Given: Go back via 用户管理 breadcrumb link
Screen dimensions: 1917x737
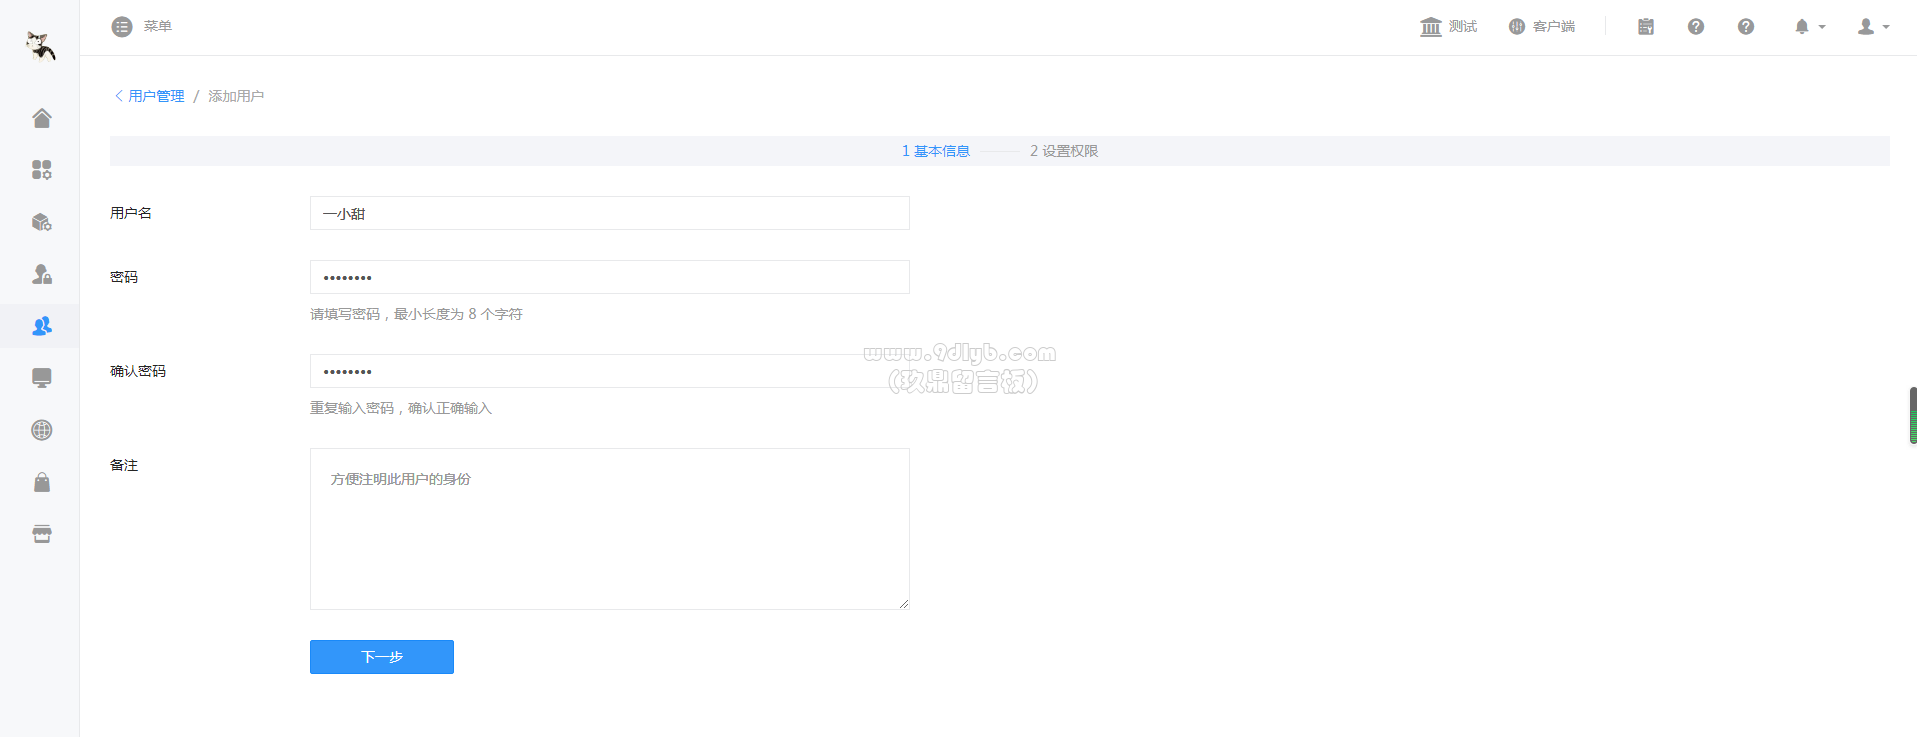Looking at the screenshot, I should point(156,96).
